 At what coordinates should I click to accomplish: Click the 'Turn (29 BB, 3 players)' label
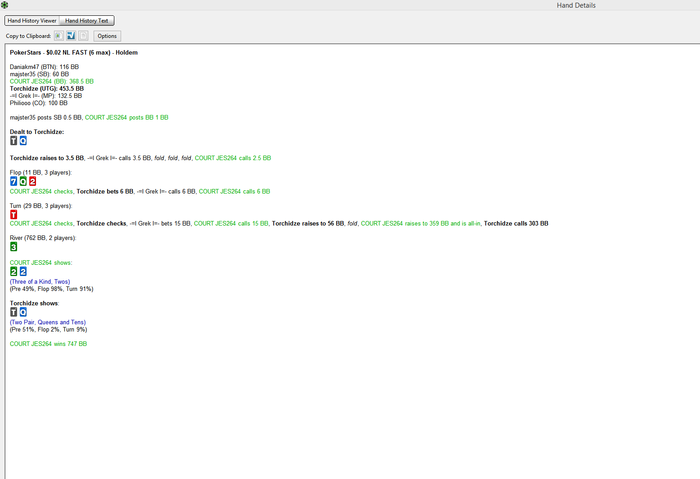[41, 206]
